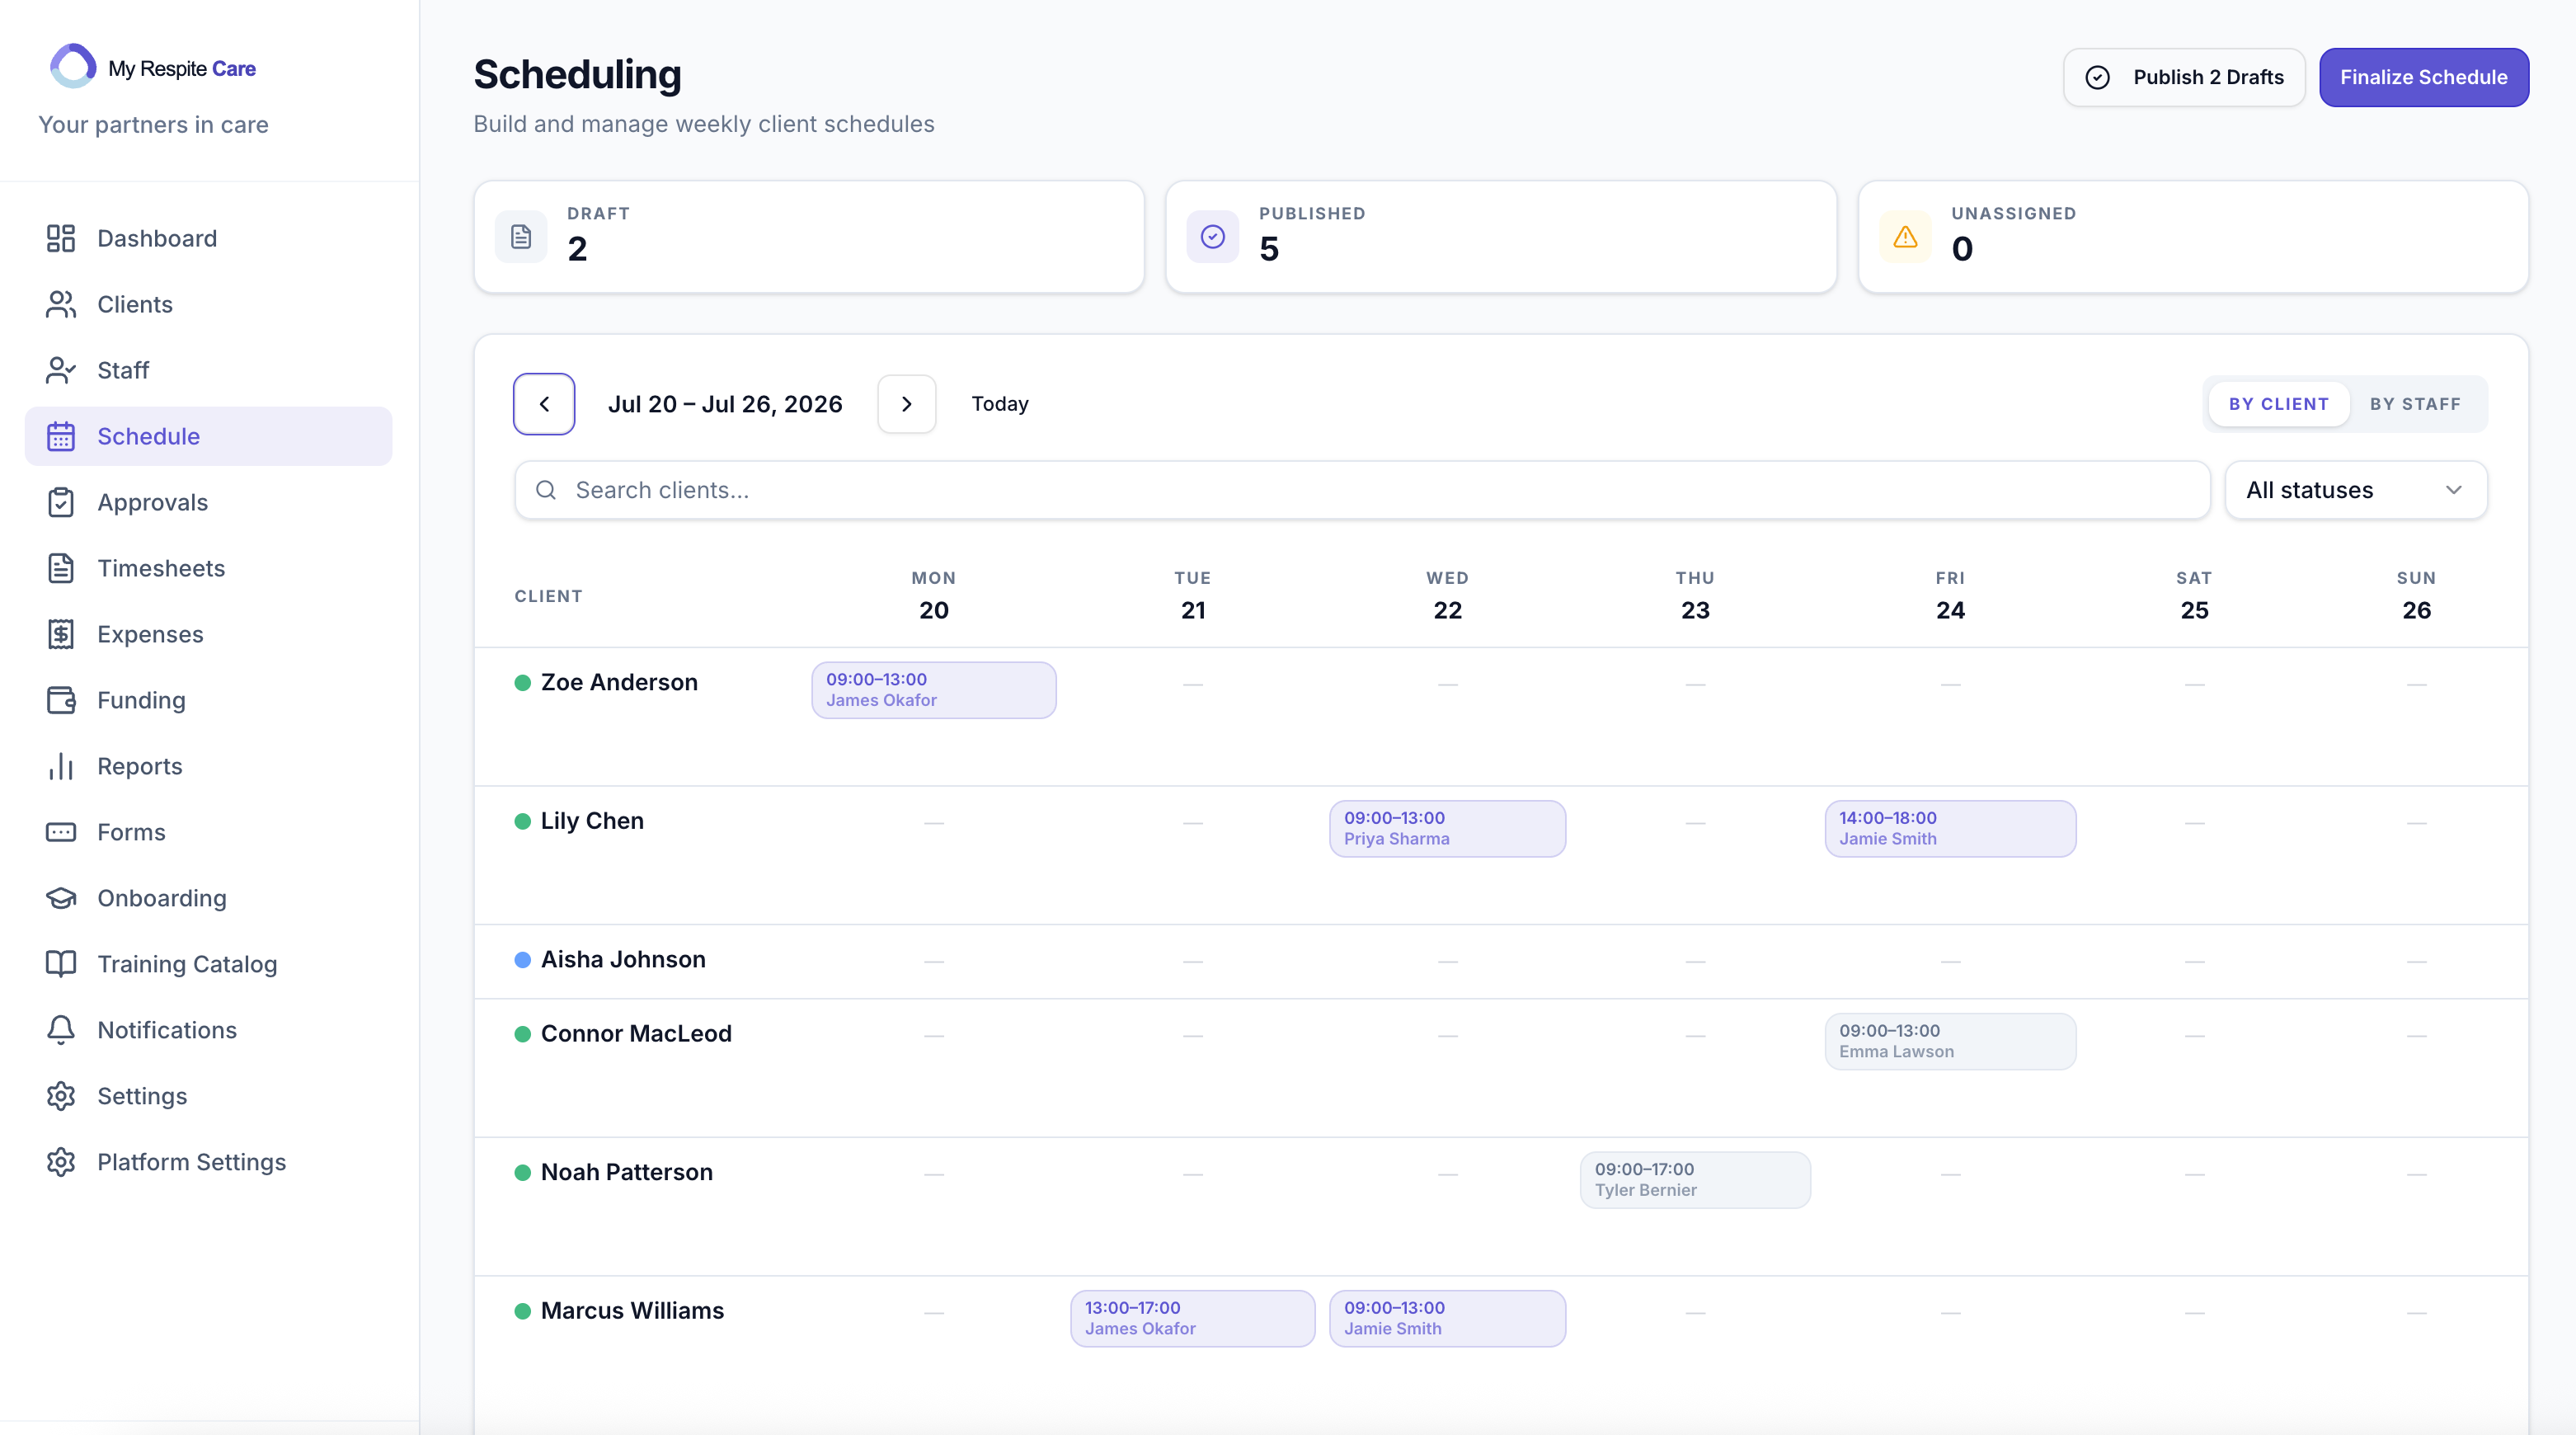The image size is (2576, 1435).
Task: Click the Search clients input field
Action: pyautogui.click(x=1362, y=490)
